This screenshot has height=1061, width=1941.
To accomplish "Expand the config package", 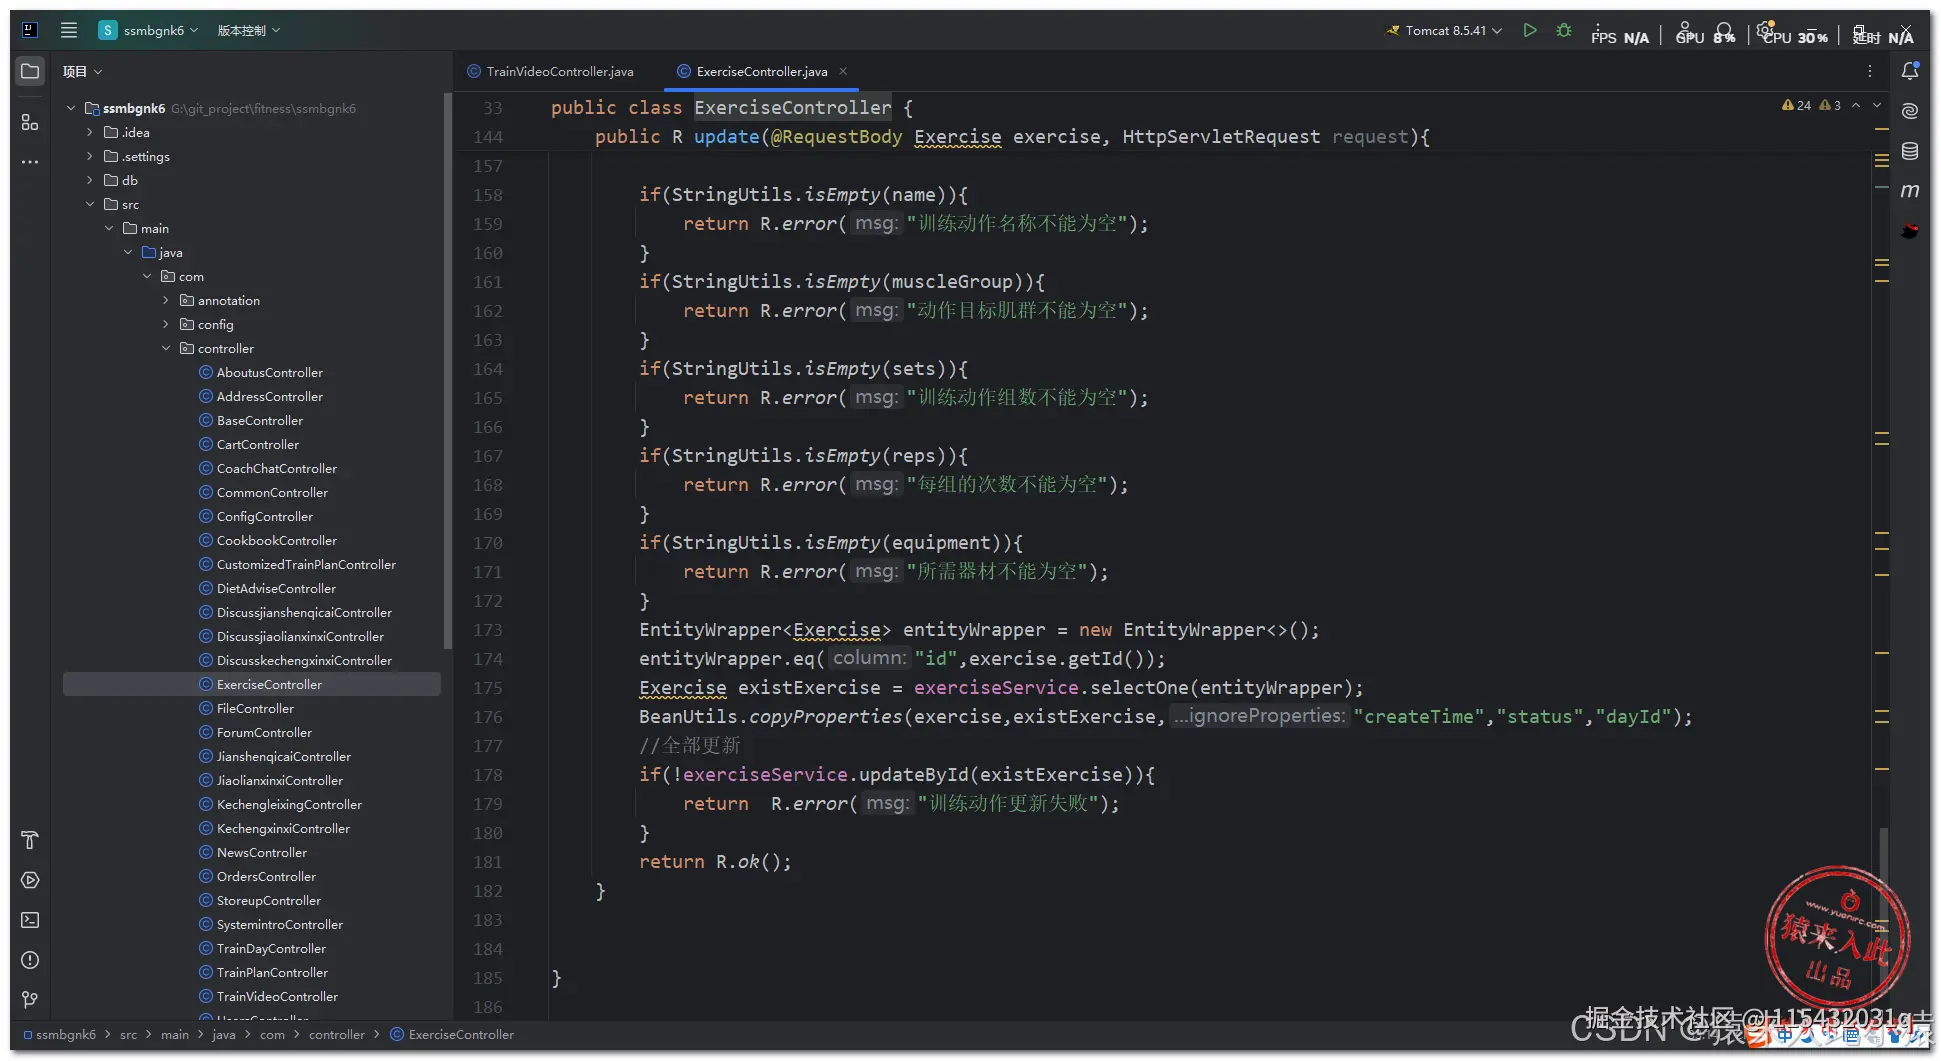I will [166, 324].
